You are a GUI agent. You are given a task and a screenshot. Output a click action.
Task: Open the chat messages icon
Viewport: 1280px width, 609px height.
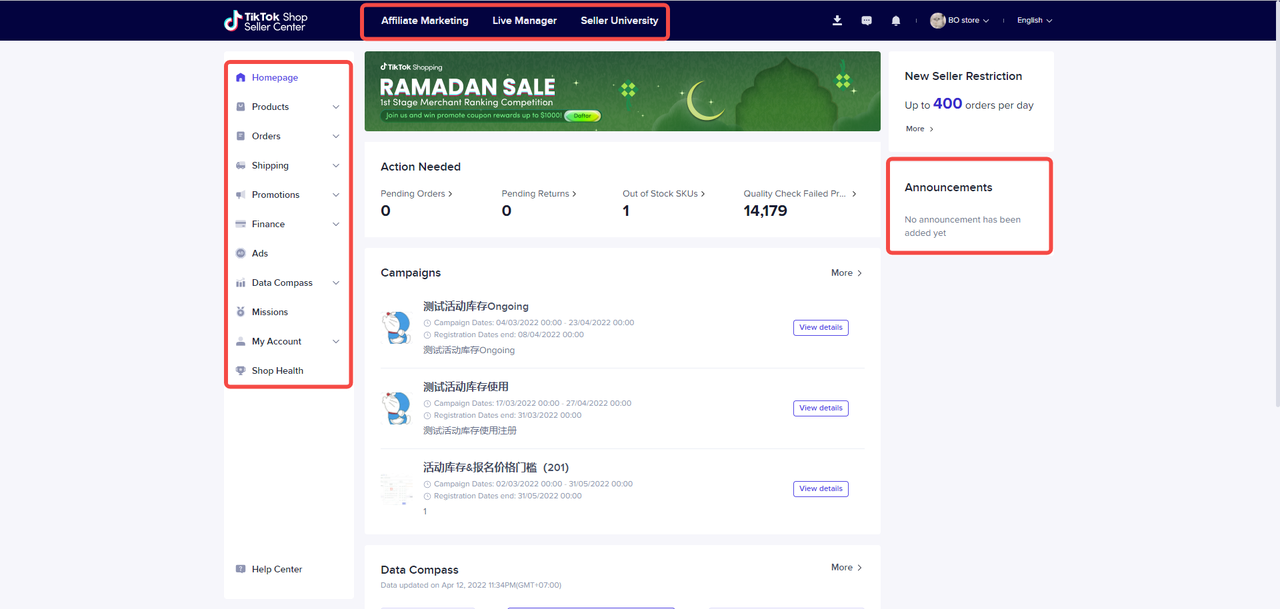[866, 20]
